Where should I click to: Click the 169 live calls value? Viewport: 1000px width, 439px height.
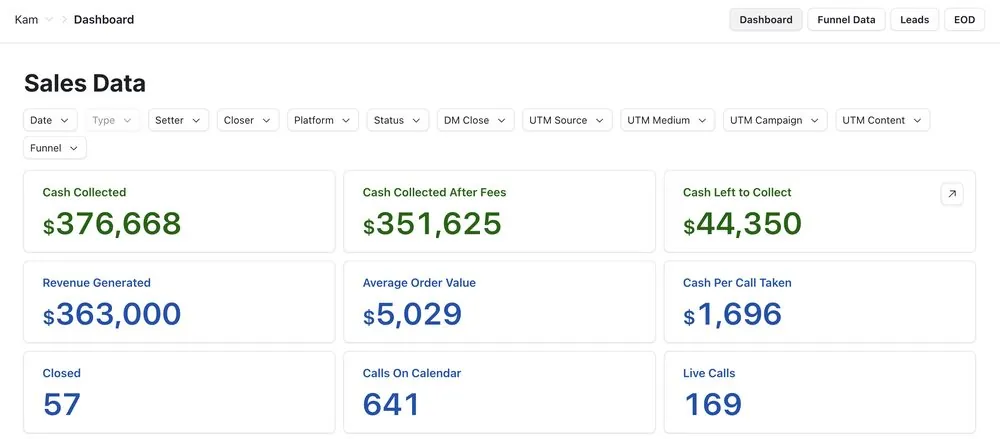click(713, 405)
